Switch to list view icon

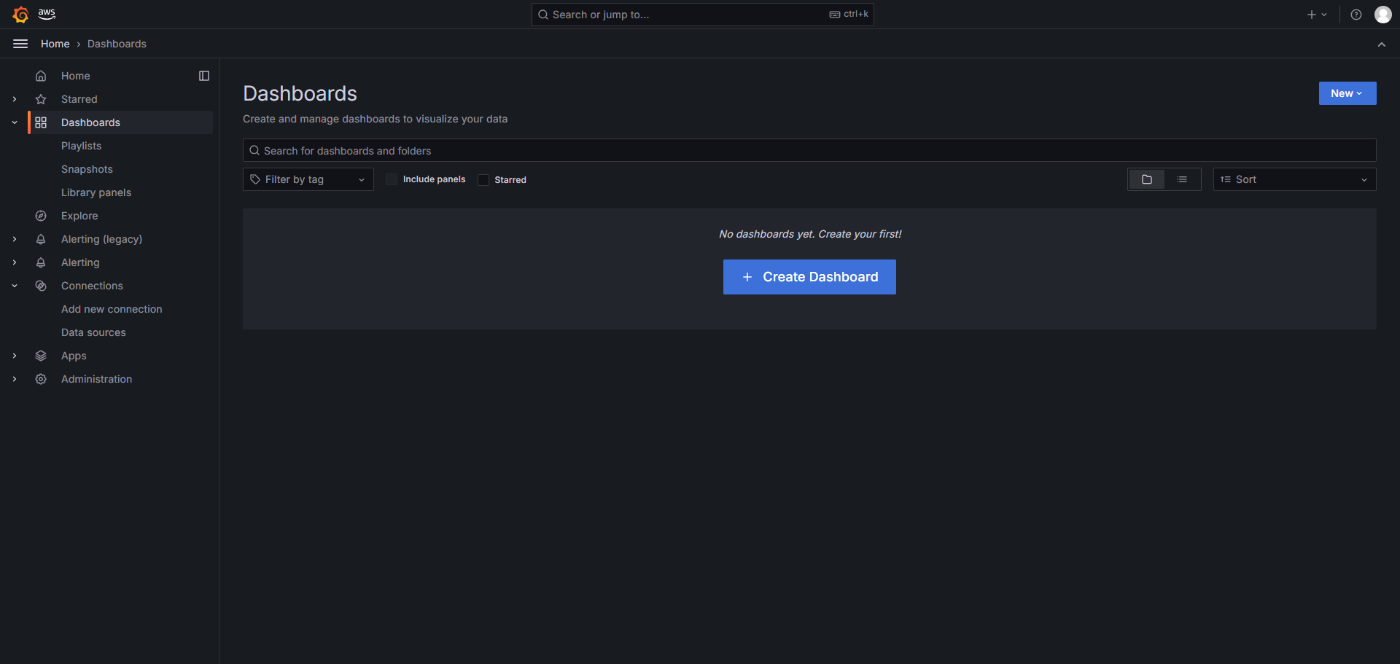pyautogui.click(x=1182, y=179)
